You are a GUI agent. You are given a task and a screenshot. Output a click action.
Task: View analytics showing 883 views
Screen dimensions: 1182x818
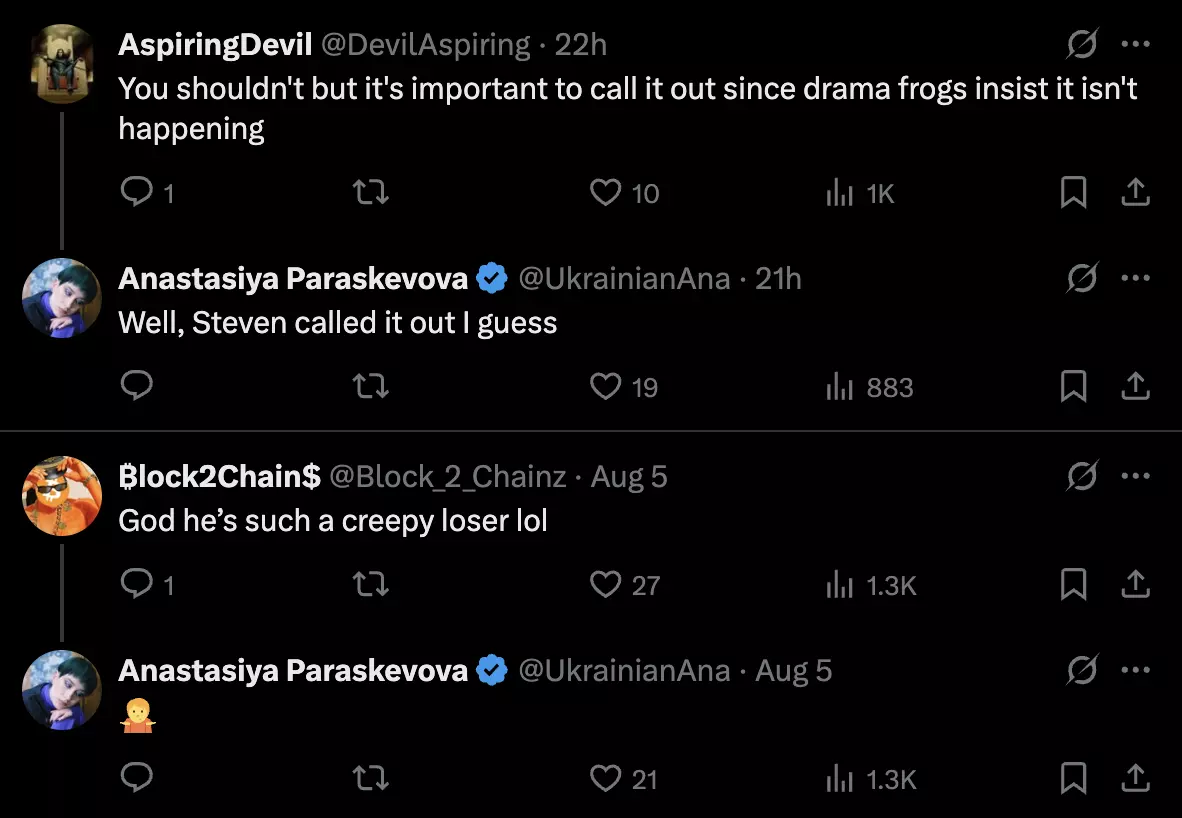(x=870, y=387)
